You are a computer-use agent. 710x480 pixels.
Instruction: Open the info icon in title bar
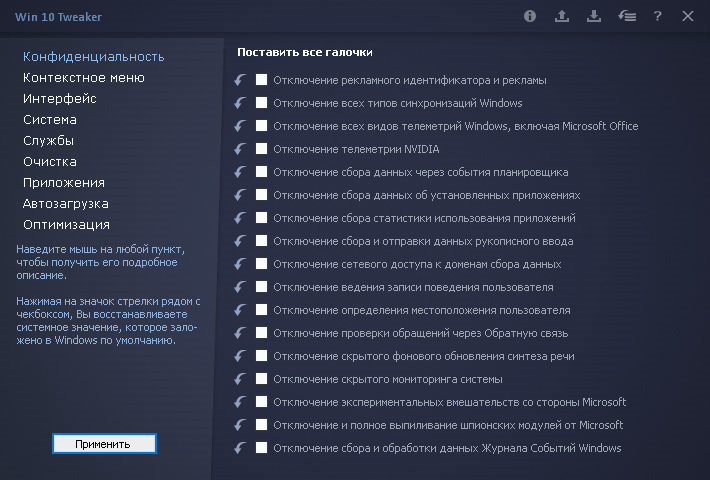[530, 16]
